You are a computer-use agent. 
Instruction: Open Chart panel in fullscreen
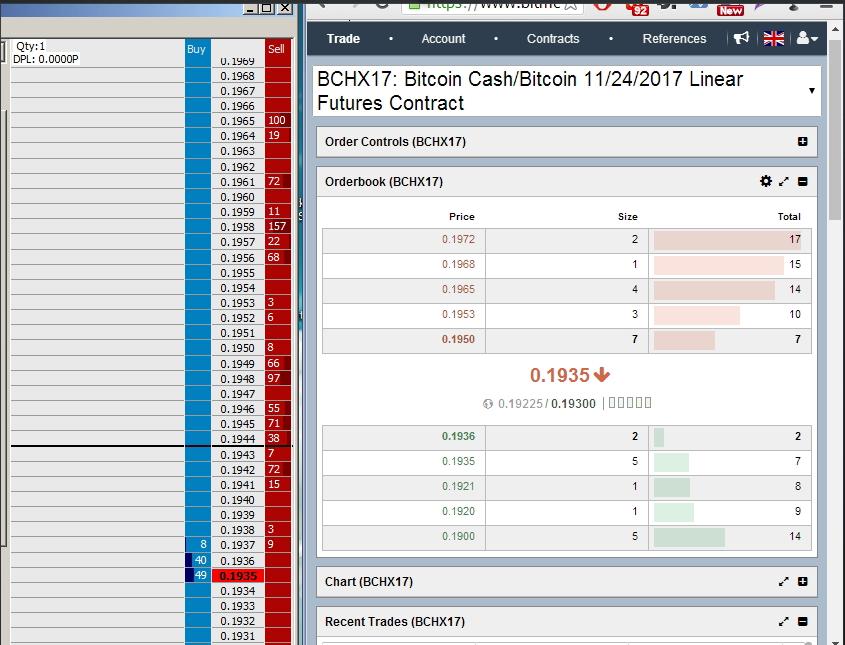point(784,581)
